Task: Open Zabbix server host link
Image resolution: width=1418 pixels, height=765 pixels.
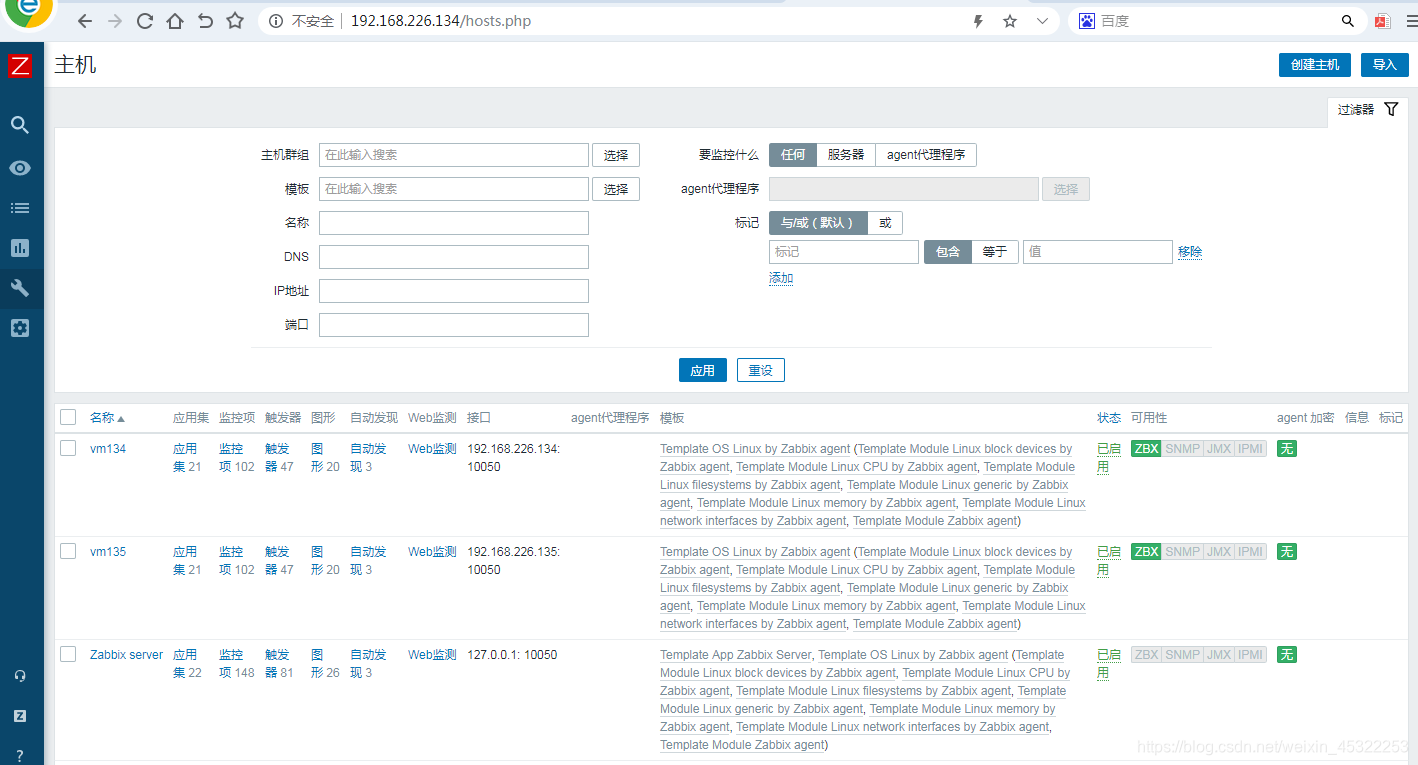Action: (126, 655)
